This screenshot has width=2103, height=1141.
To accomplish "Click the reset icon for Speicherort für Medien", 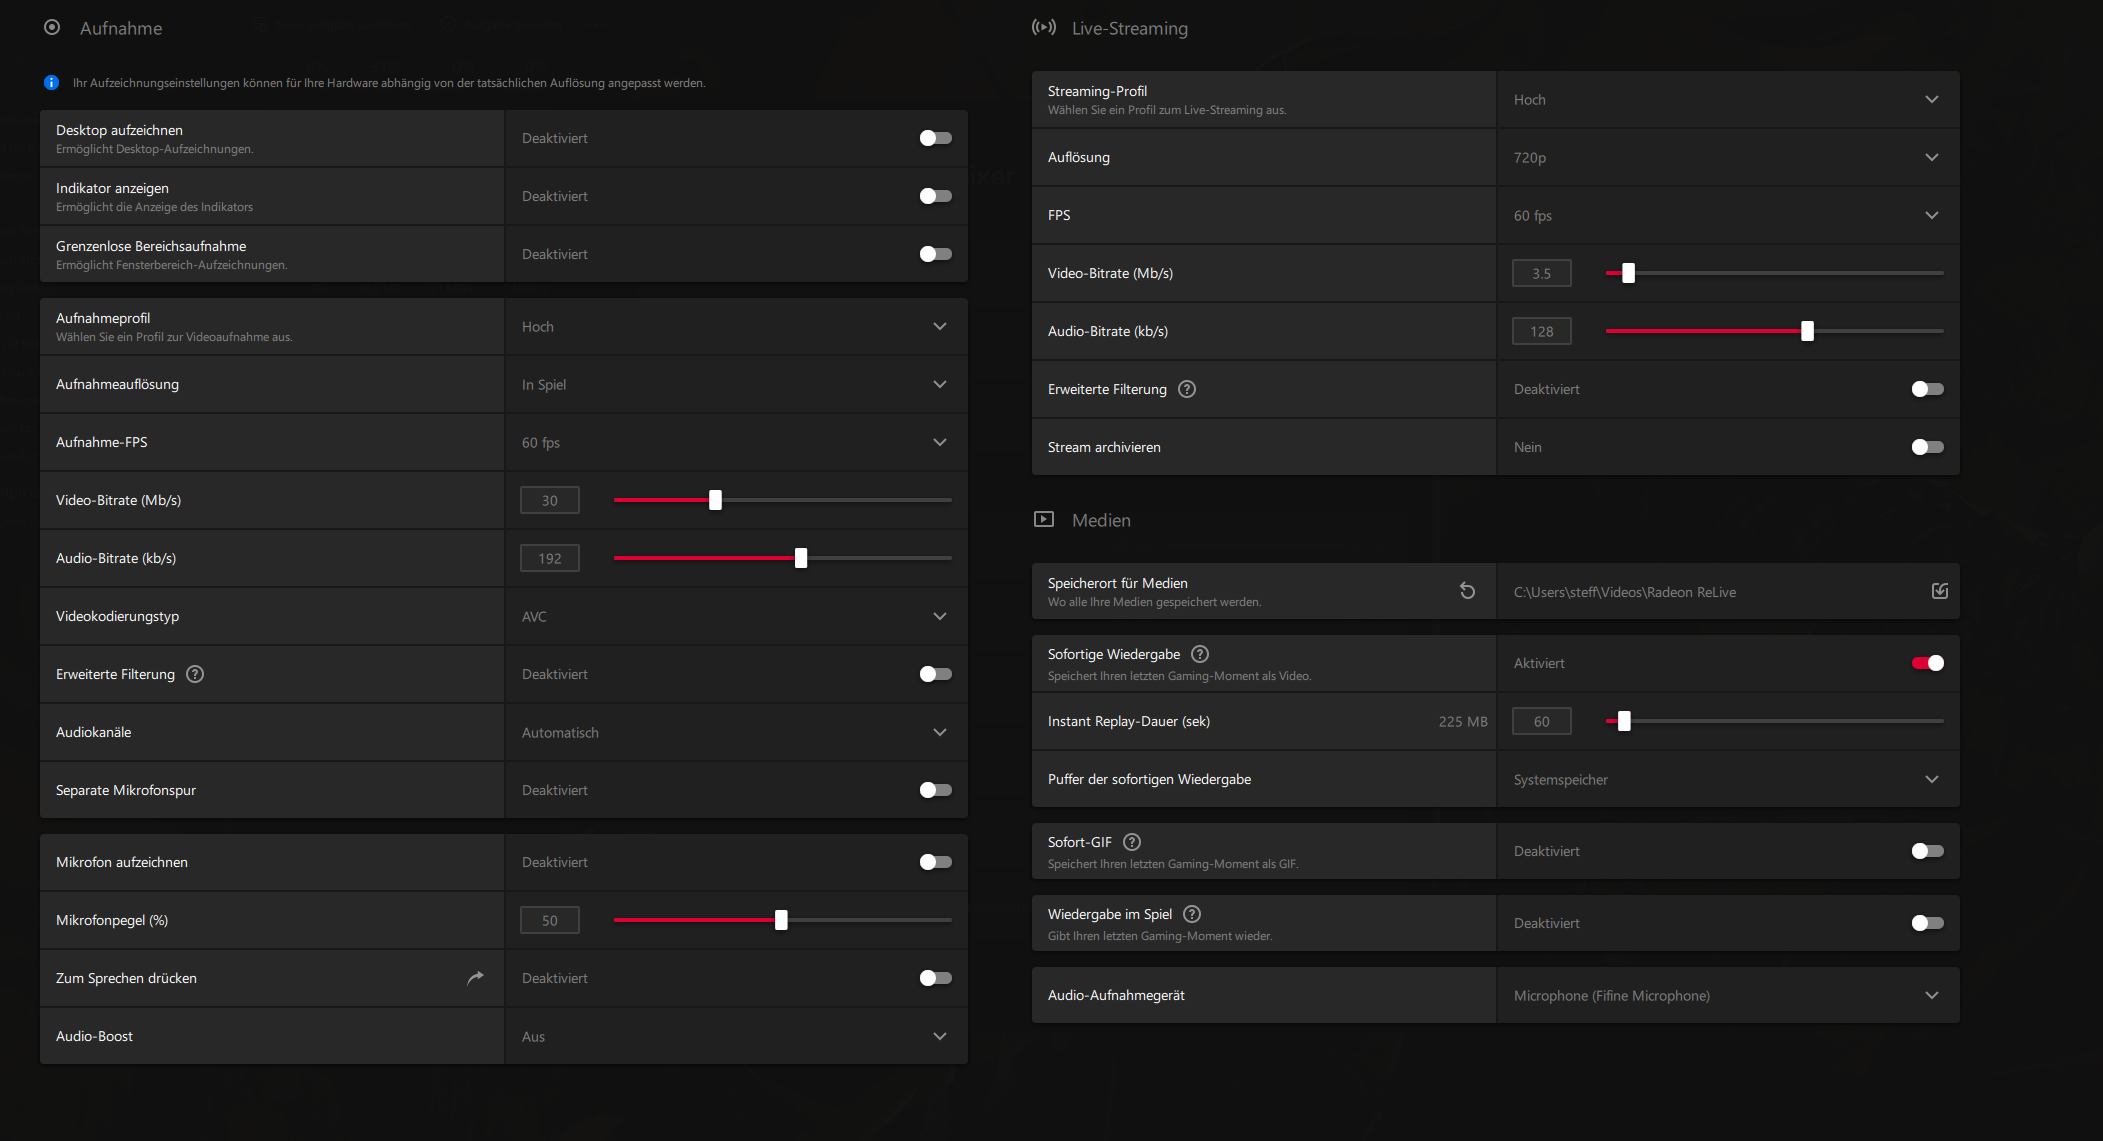I will click(1467, 591).
